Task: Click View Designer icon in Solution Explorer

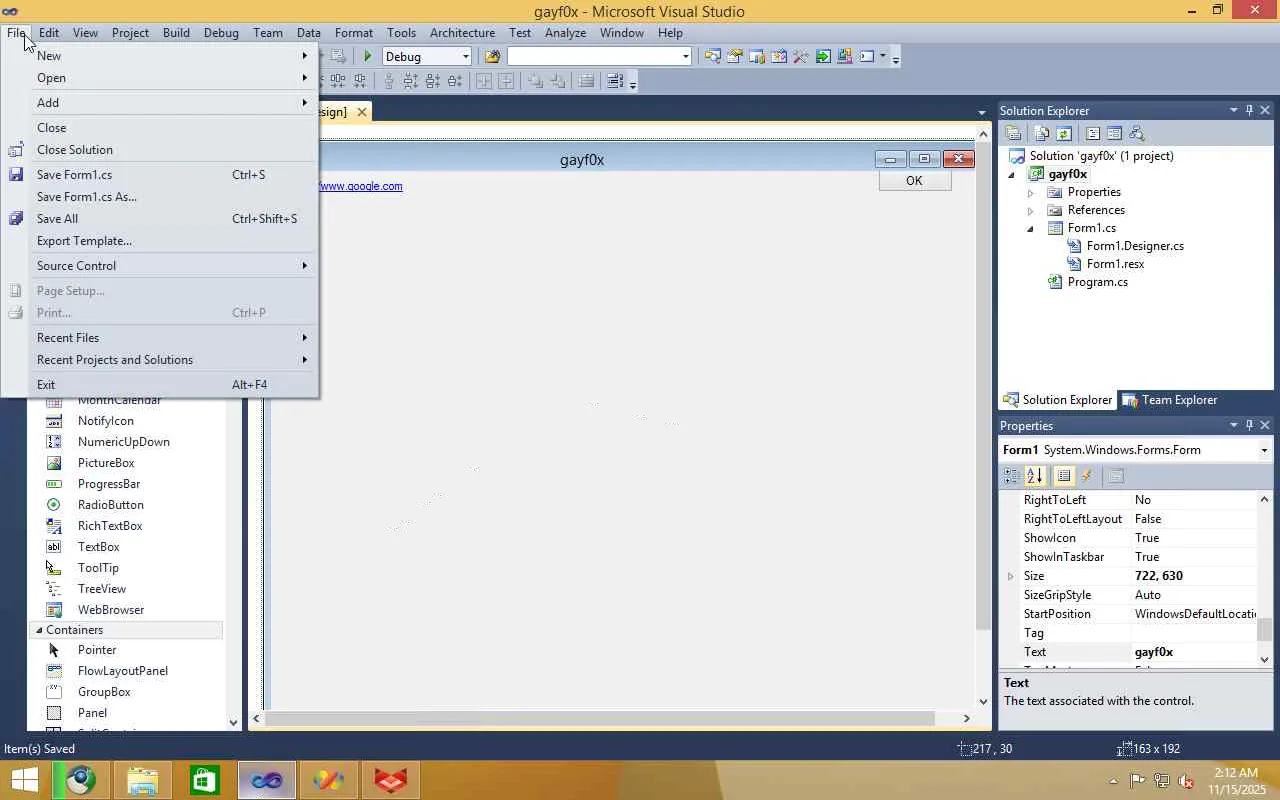Action: click(x=1113, y=133)
